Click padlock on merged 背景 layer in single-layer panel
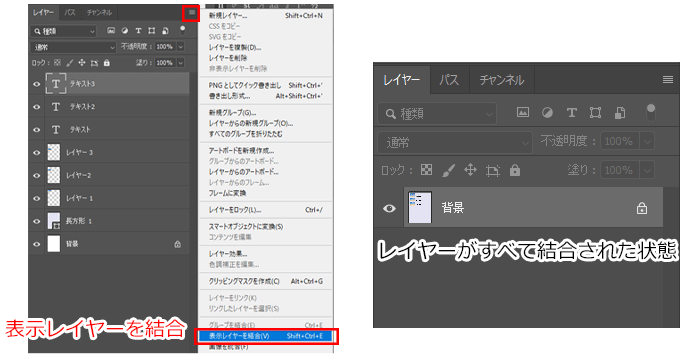 pyautogui.click(x=642, y=208)
